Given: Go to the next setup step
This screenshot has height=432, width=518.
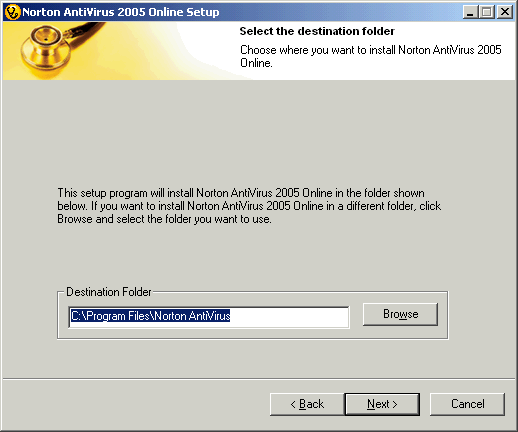Looking at the screenshot, I should (x=382, y=404).
